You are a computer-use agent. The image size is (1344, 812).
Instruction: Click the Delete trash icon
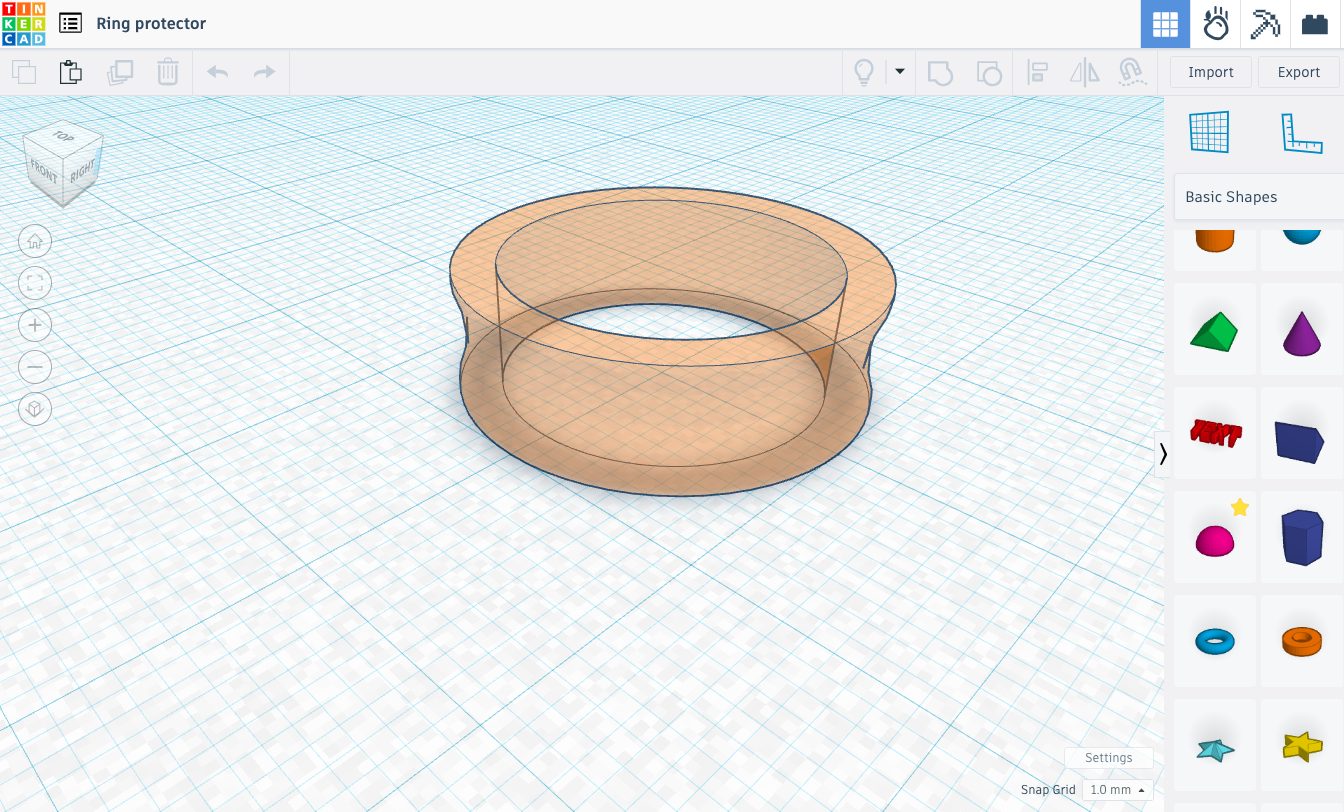(x=168, y=72)
